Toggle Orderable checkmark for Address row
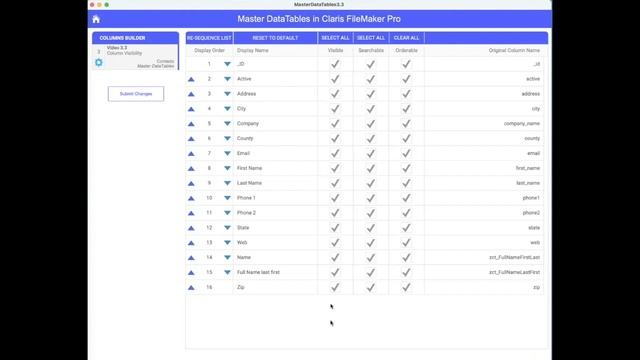The height and width of the screenshot is (360, 640). pyautogui.click(x=406, y=94)
